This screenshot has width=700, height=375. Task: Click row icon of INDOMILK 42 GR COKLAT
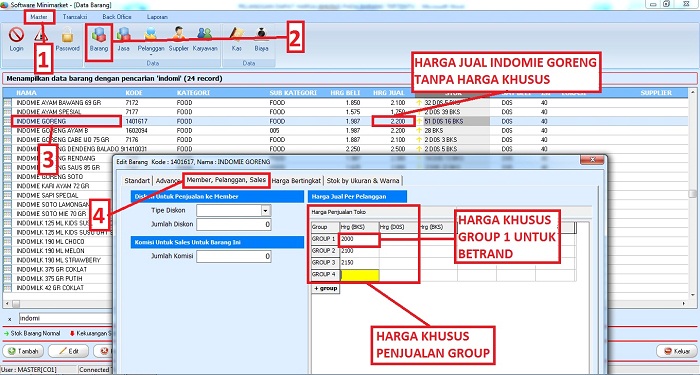click(8, 288)
